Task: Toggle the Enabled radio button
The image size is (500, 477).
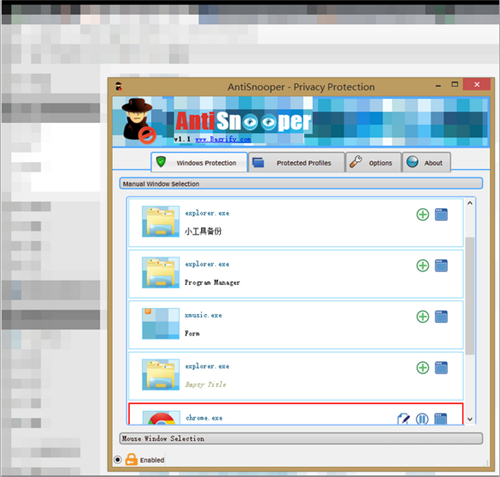Action: (x=117, y=460)
